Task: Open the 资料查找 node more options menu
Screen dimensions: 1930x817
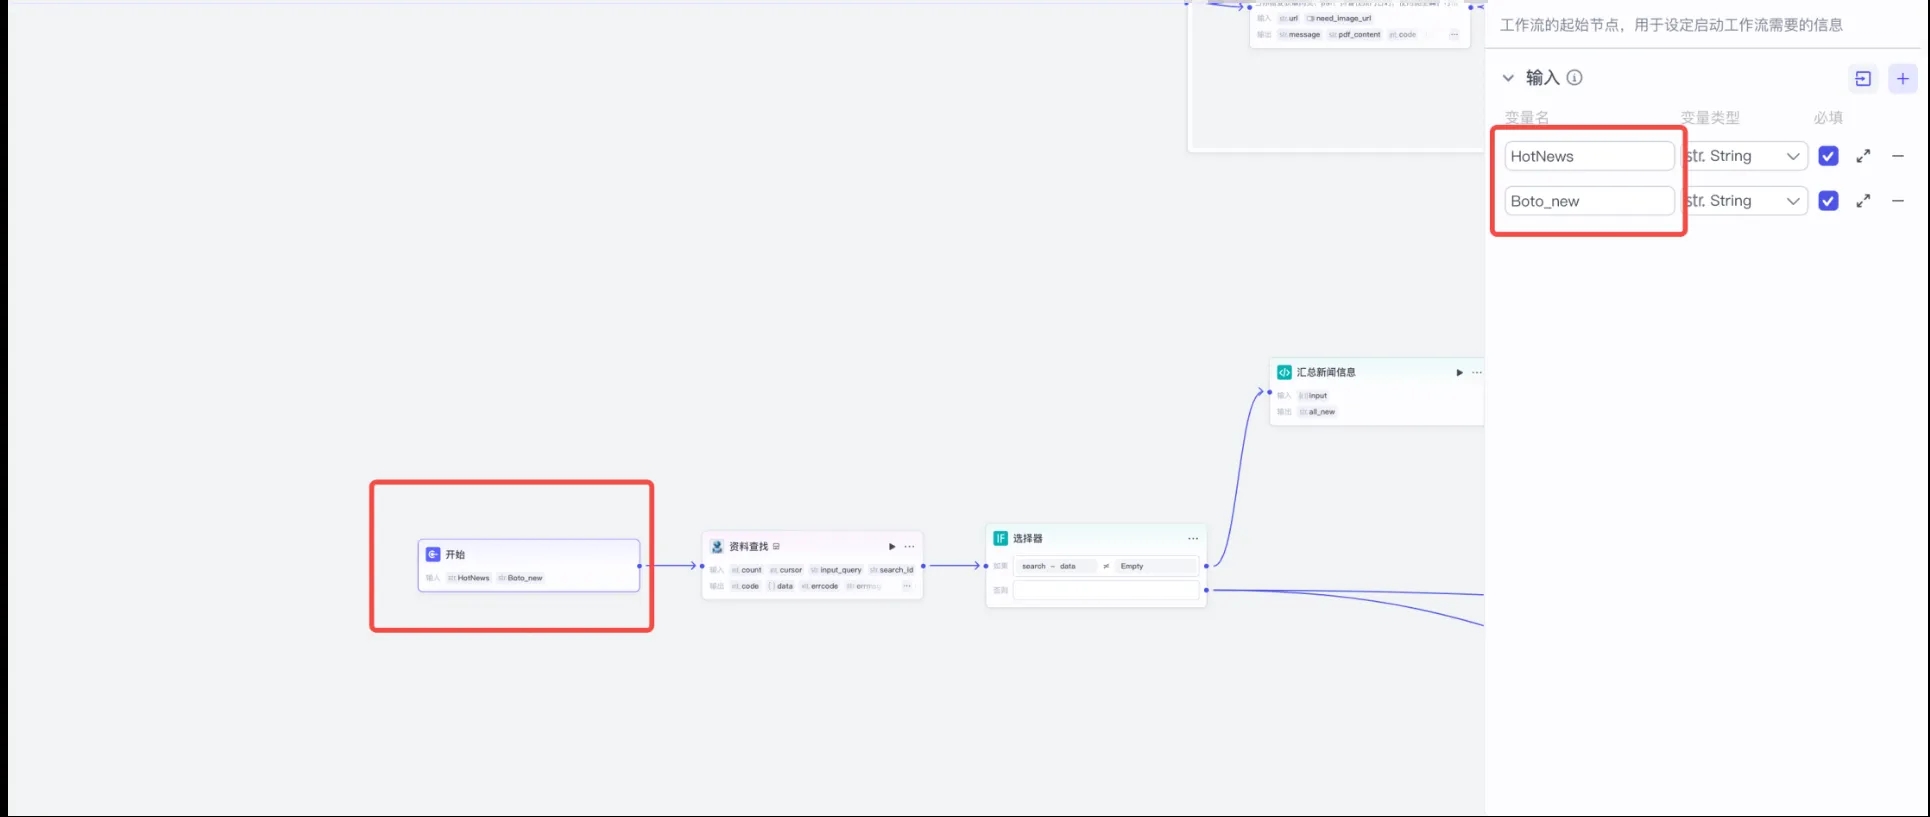Action: click(x=909, y=547)
